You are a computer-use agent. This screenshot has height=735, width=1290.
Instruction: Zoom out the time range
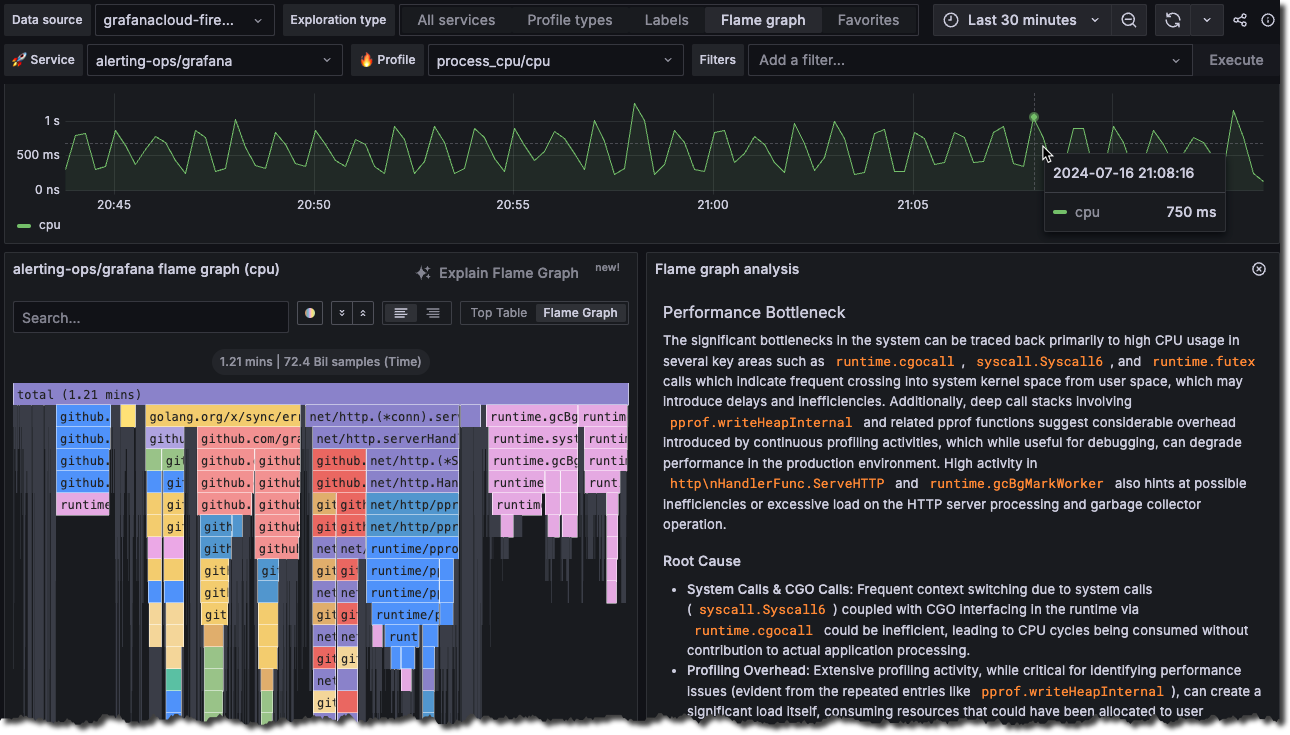tap(1129, 19)
